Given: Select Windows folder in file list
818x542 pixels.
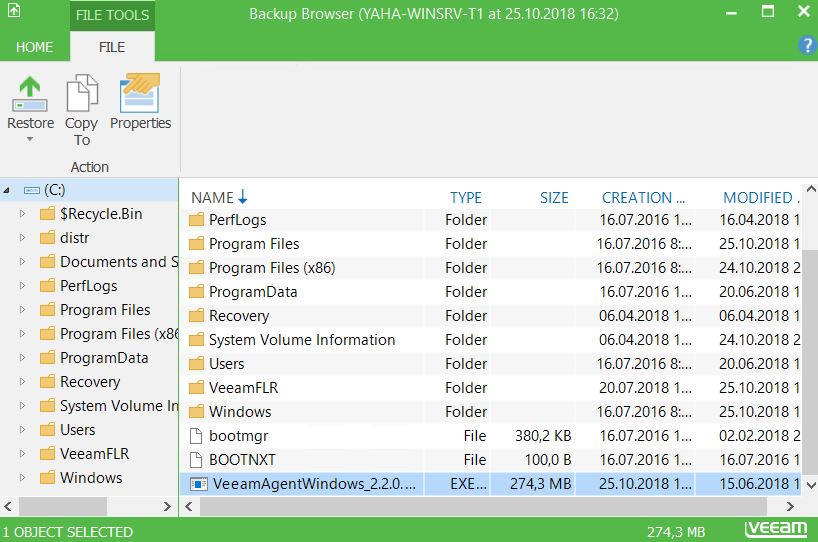Looking at the screenshot, I should coord(490,412).
